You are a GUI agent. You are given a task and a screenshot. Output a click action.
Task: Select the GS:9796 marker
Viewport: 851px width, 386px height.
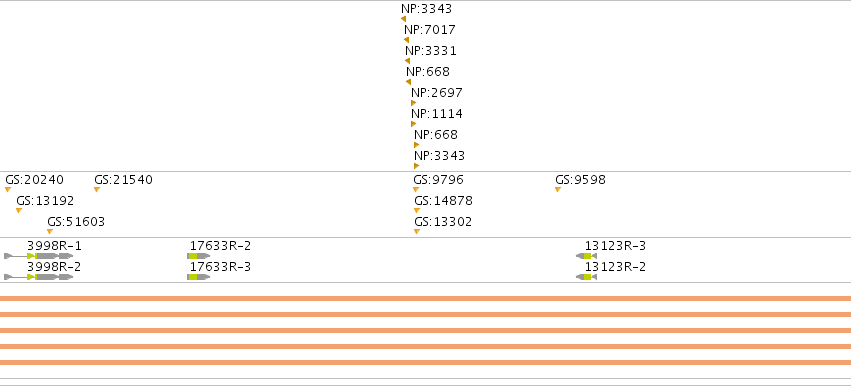[416, 189]
